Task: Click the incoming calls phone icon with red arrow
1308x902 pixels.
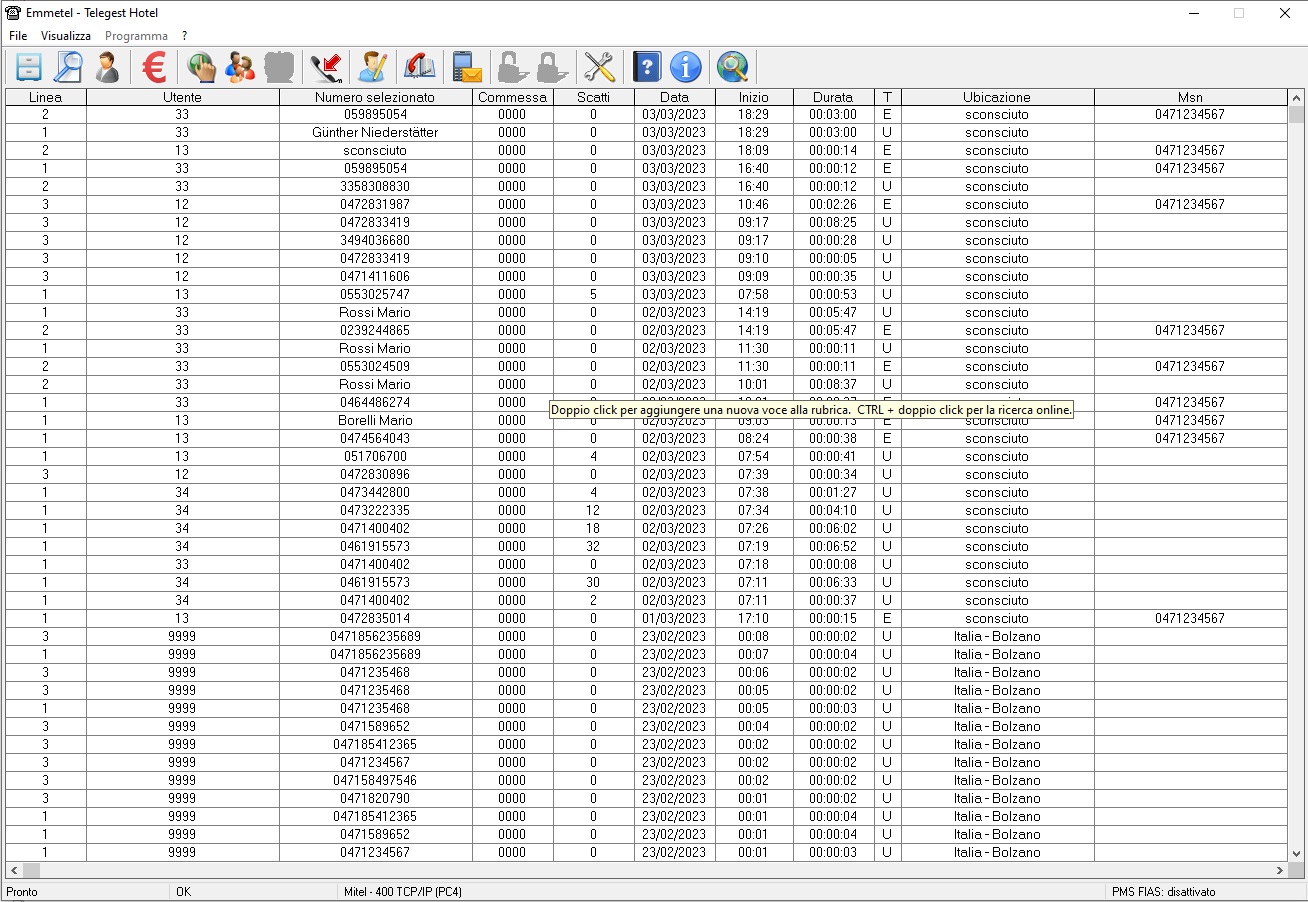Action: [326, 68]
